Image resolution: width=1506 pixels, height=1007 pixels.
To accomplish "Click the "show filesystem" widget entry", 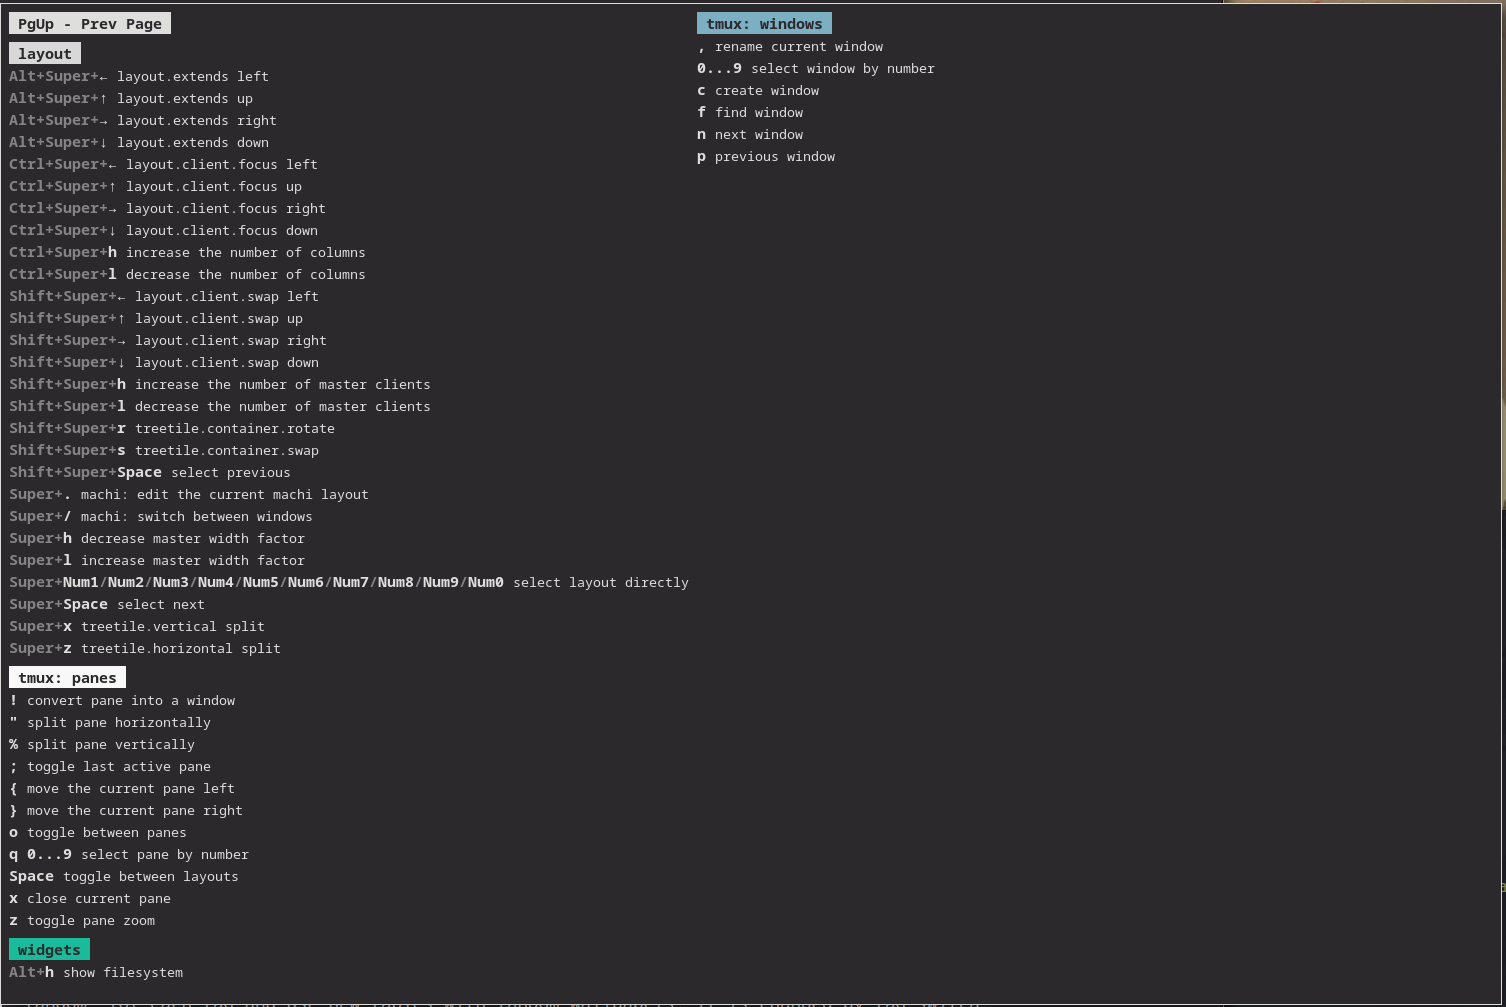I will click(96, 972).
